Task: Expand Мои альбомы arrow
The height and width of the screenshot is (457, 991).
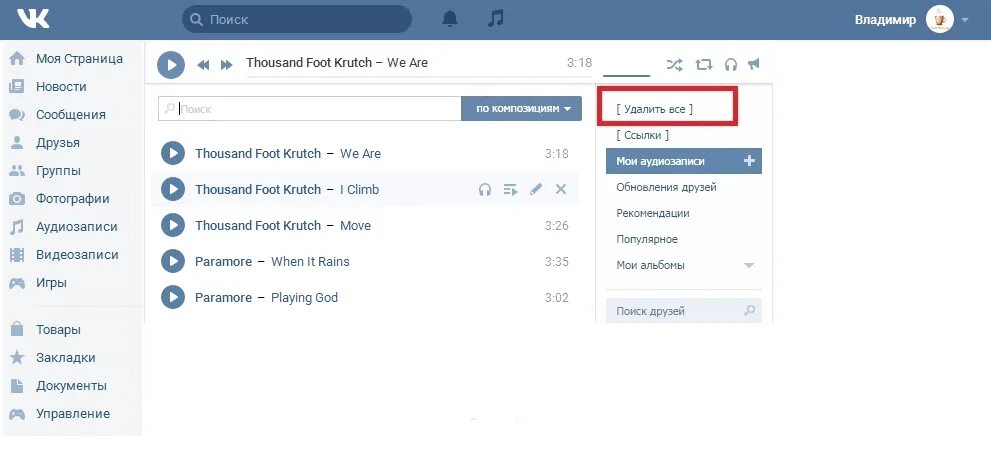Action: tap(749, 266)
